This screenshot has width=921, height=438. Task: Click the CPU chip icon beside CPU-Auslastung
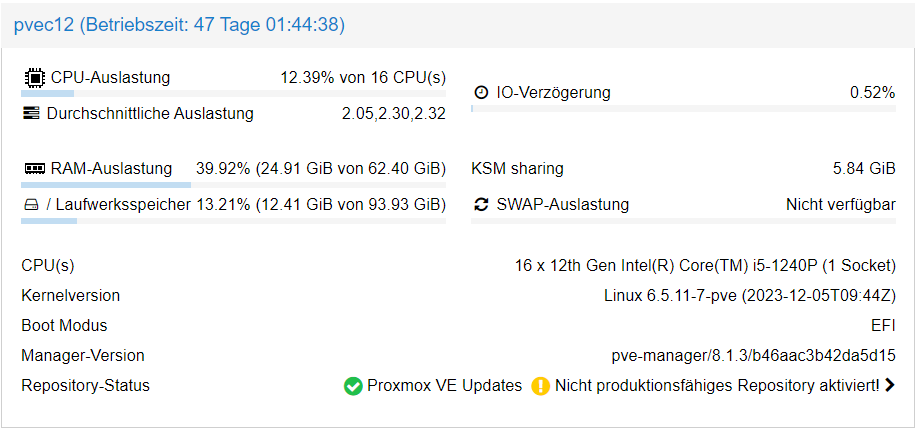(x=34, y=78)
